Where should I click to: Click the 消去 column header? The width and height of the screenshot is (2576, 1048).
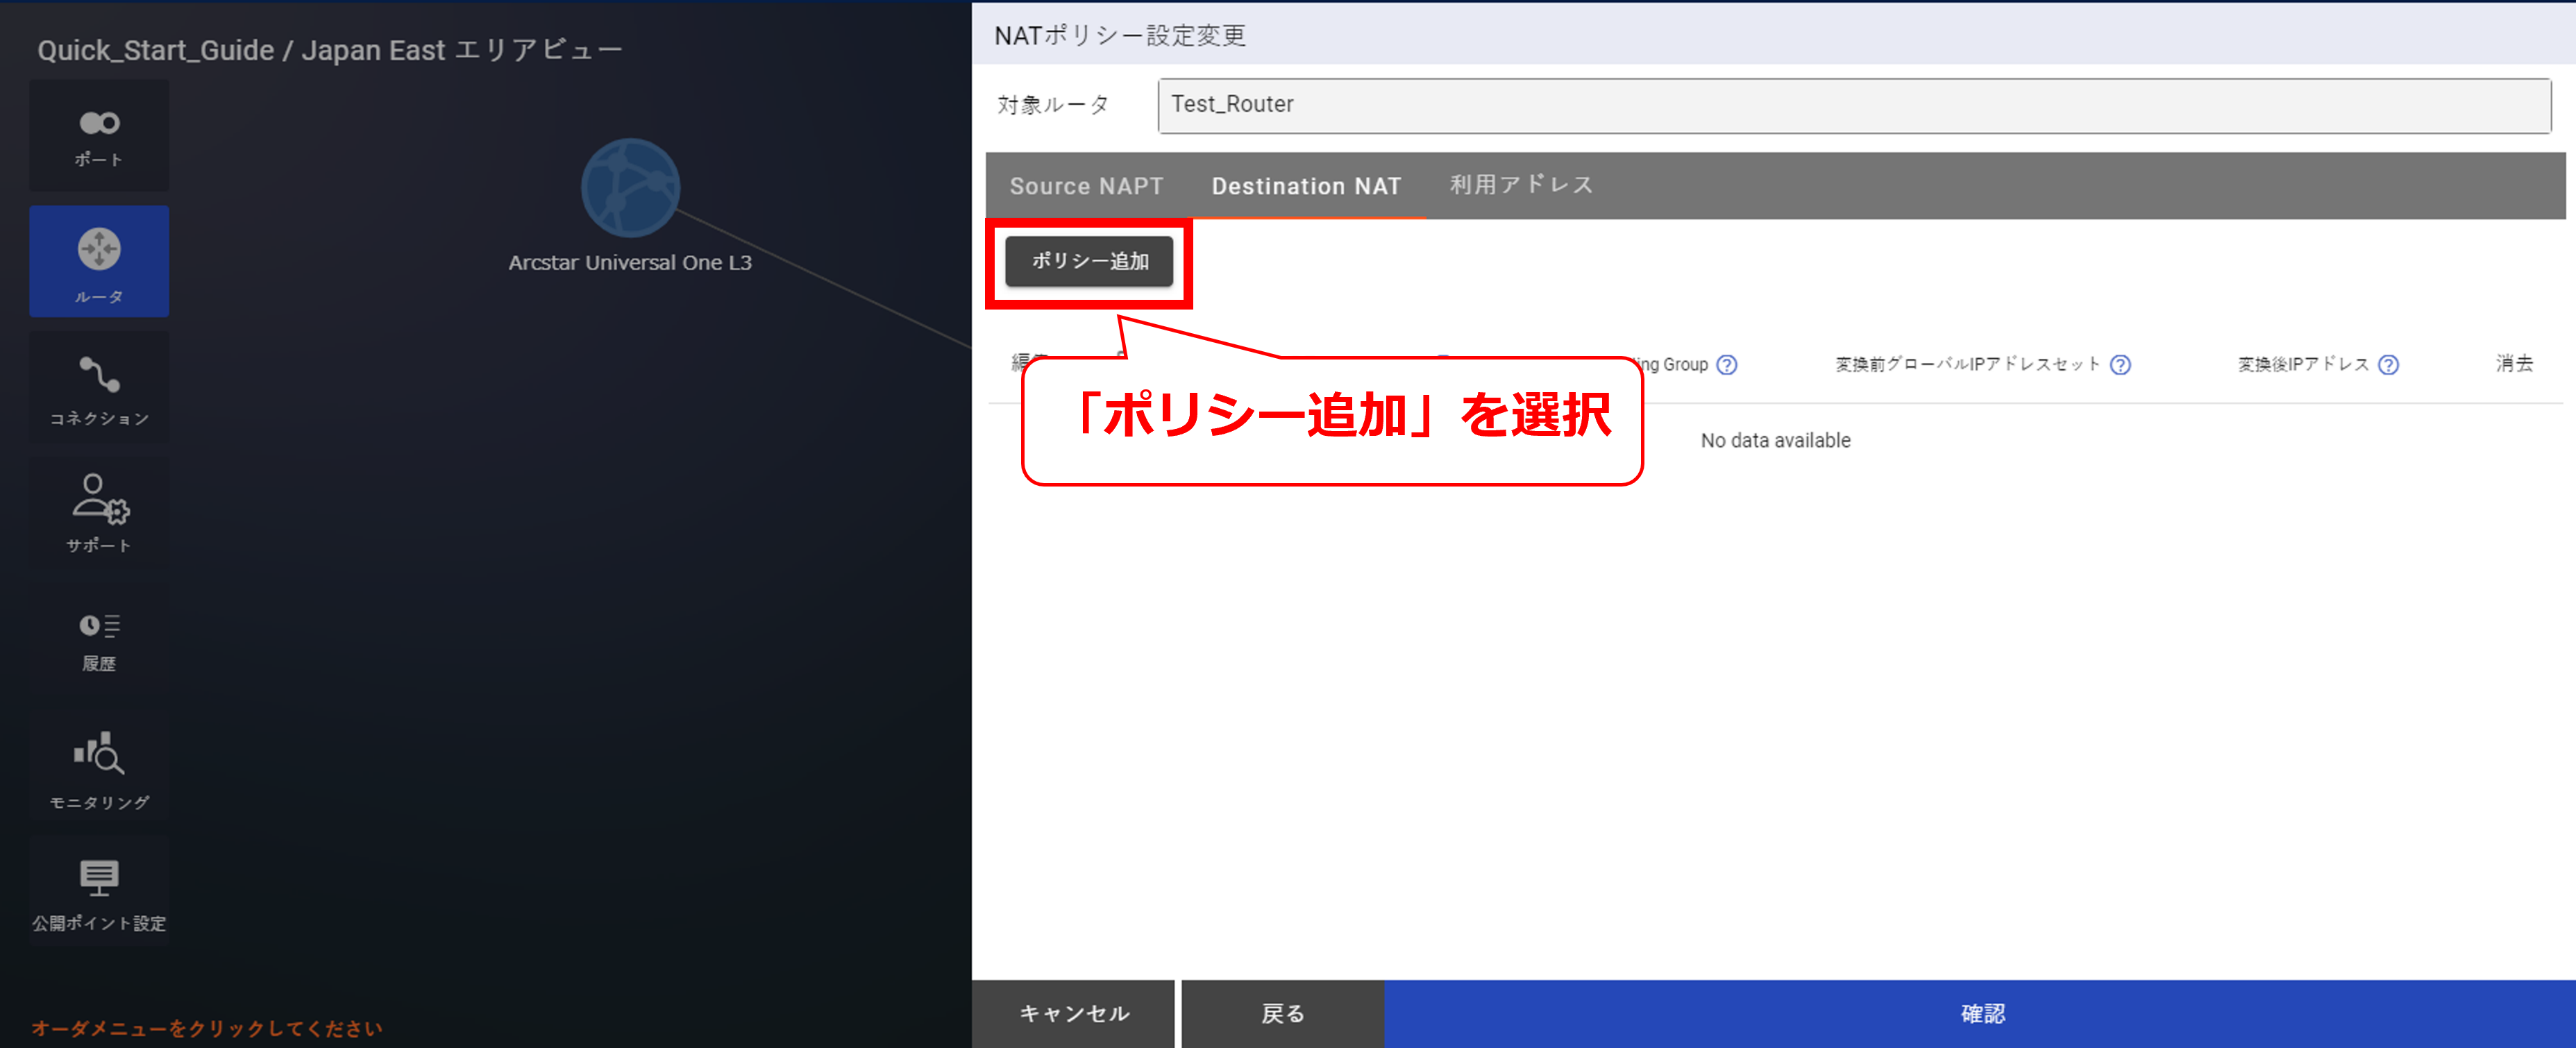[2514, 364]
